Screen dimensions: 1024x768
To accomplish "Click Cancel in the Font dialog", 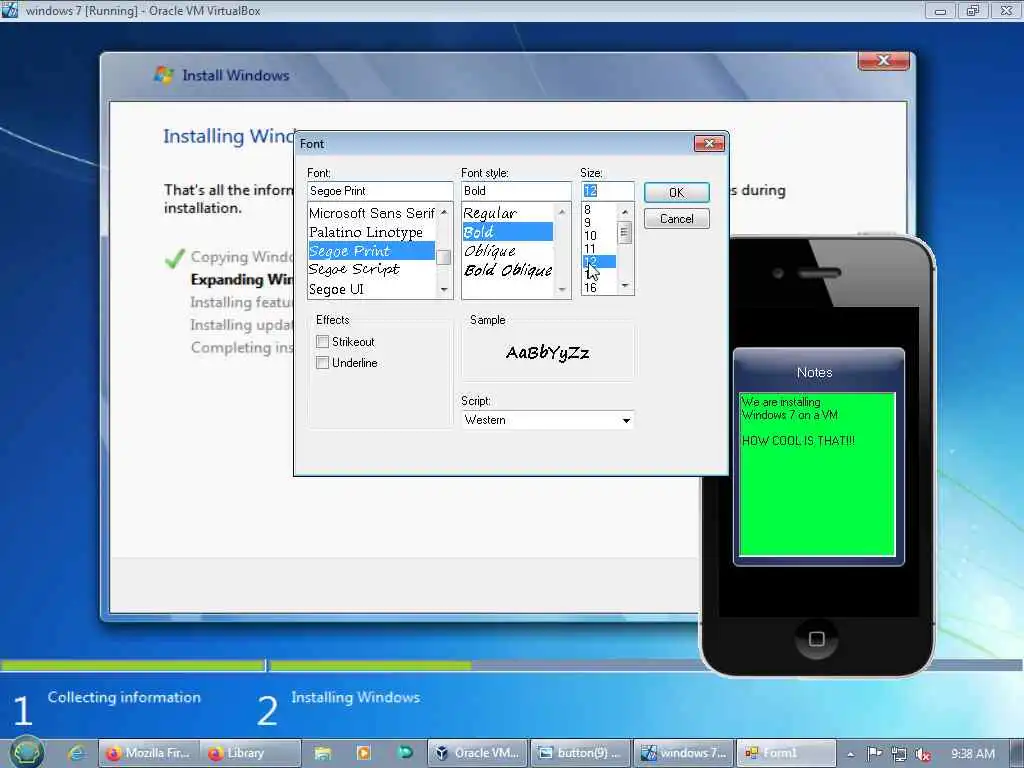I will point(677,219).
